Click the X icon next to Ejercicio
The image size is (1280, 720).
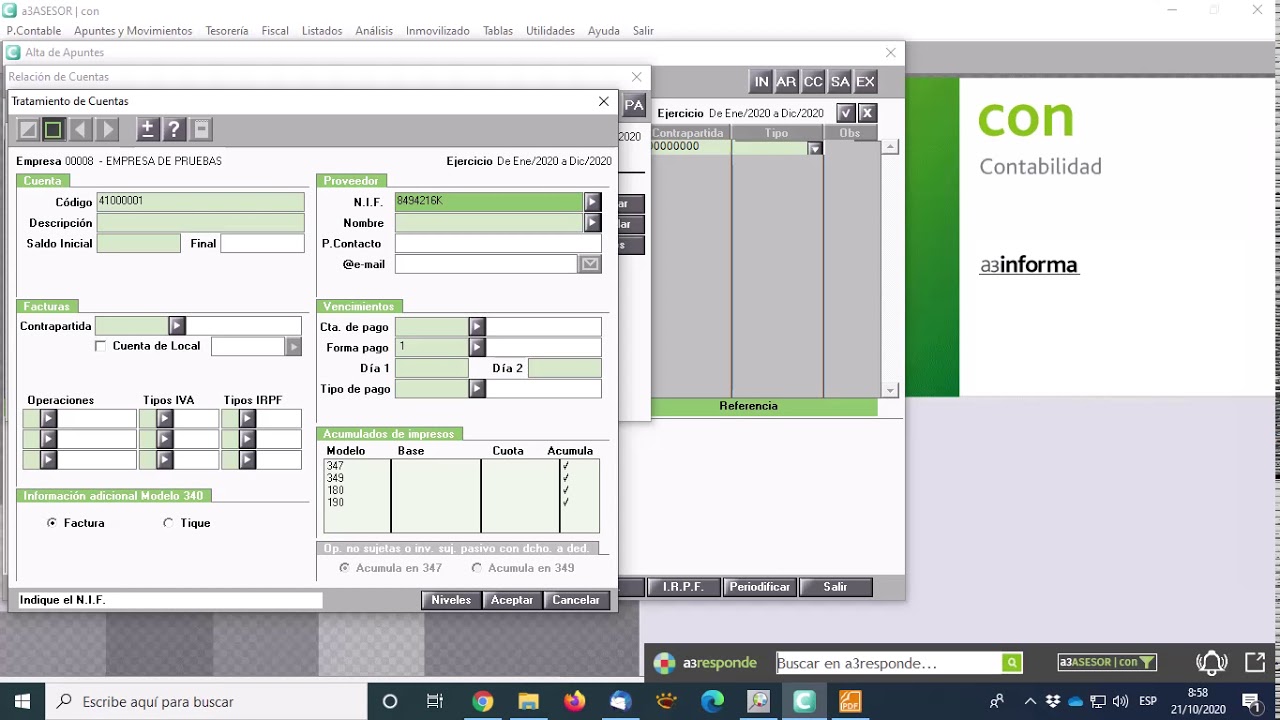coord(867,113)
